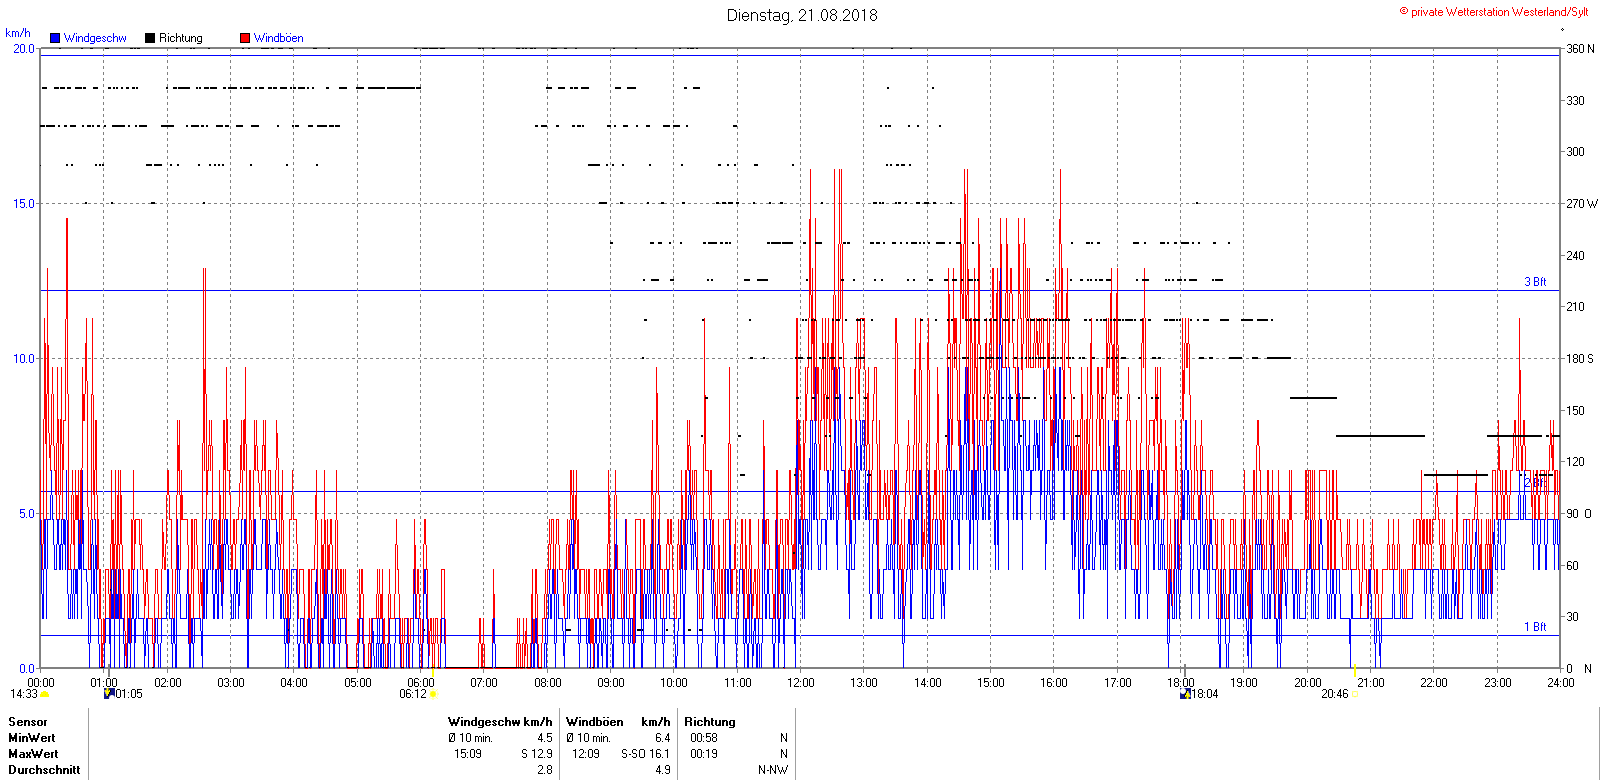Click the 15.0 value on speed axis
This screenshot has width=1600, height=780.
[x=23, y=203]
